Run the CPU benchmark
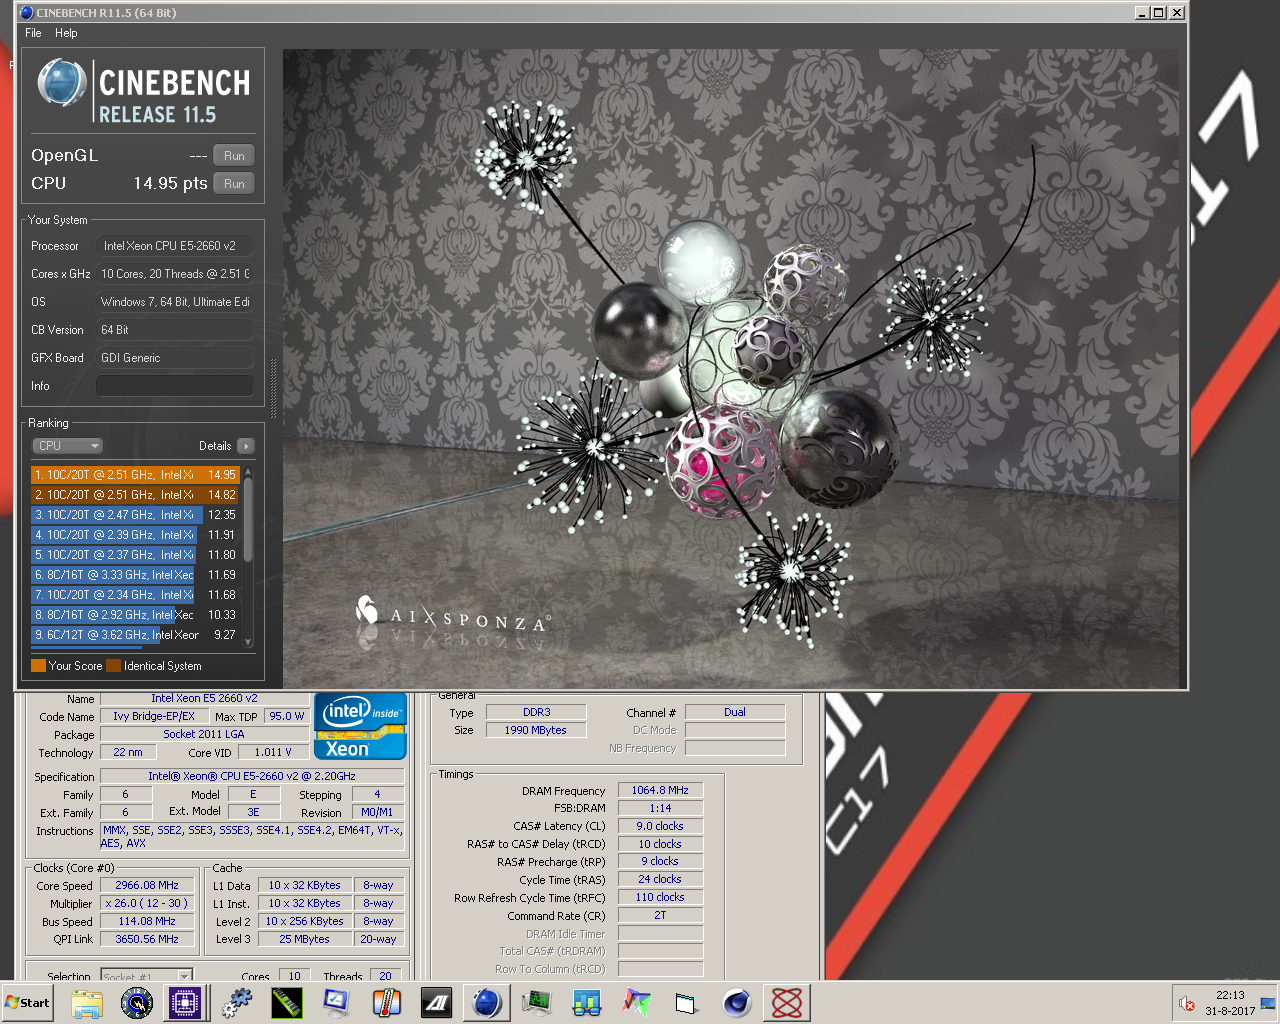Screen dimensions: 1280x1024 click(234, 184)
